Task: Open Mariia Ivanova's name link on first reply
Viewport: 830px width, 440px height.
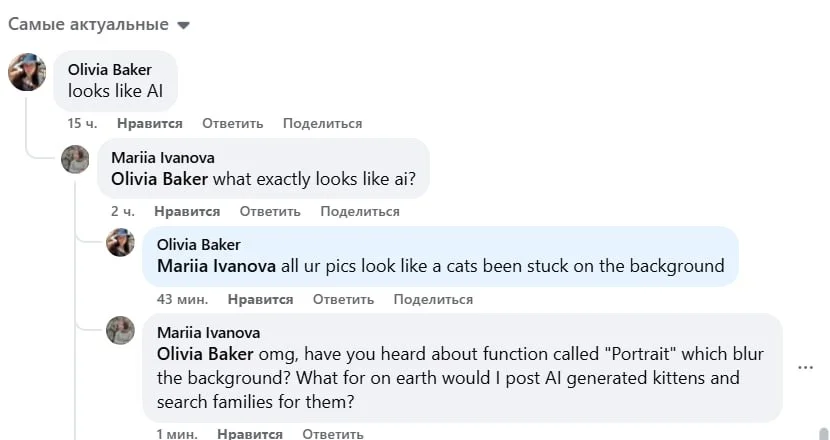Action: [x=162, y=157]
